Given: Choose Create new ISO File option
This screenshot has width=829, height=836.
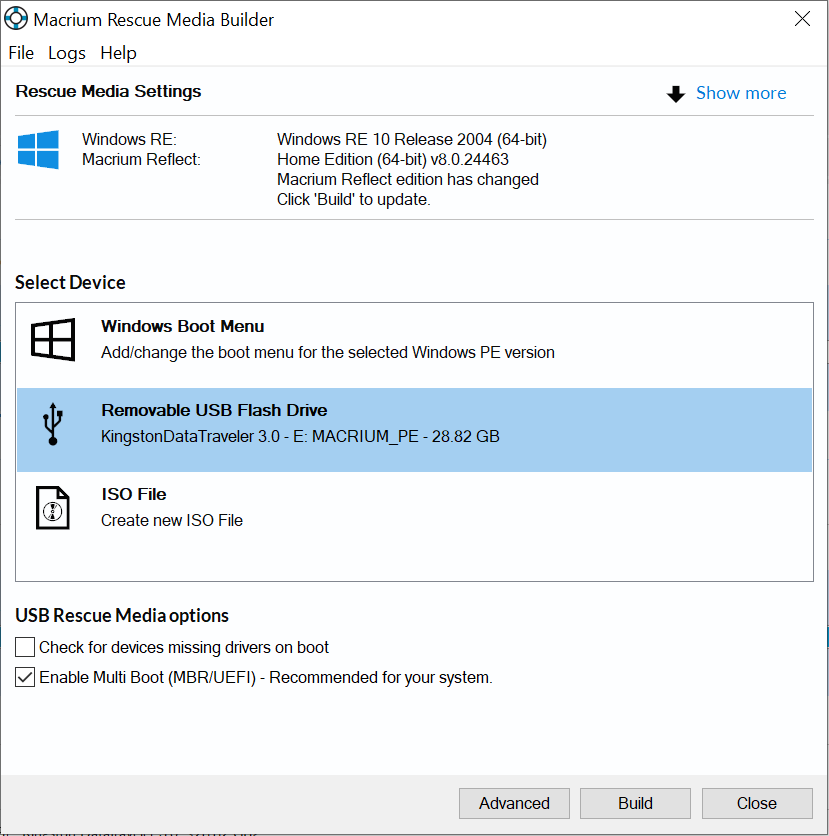Looking at the screenshot, I should [172, 520].
